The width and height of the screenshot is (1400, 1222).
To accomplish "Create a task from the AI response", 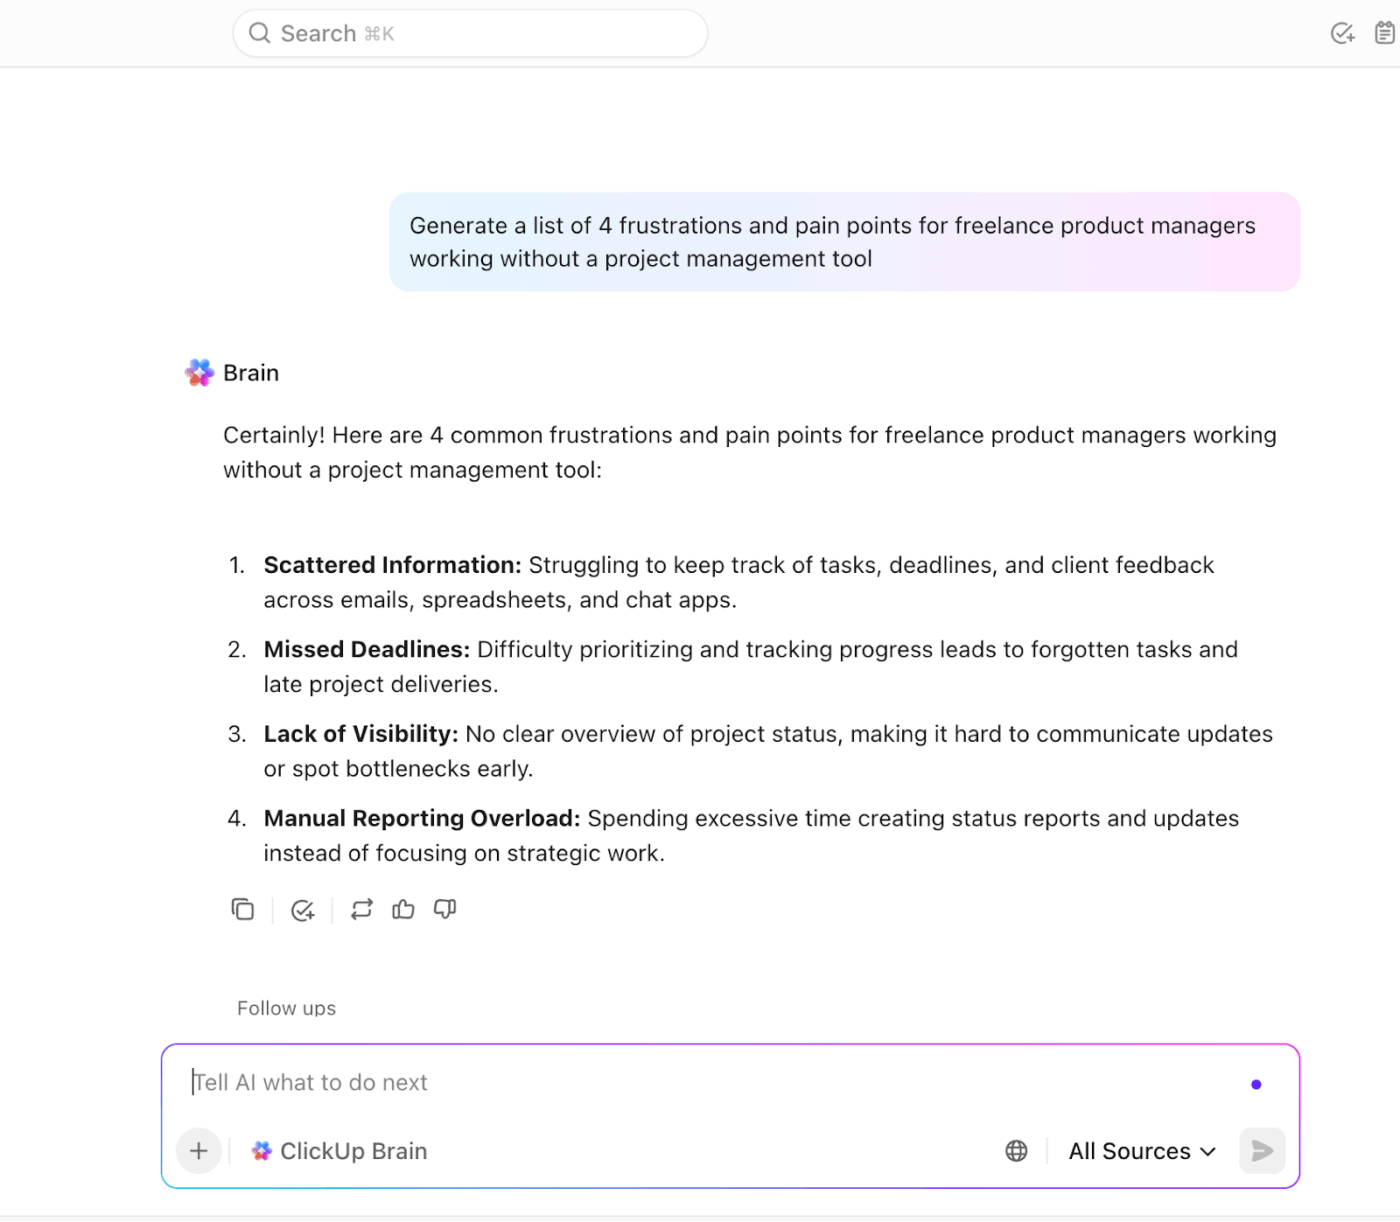I will [303, 909].
